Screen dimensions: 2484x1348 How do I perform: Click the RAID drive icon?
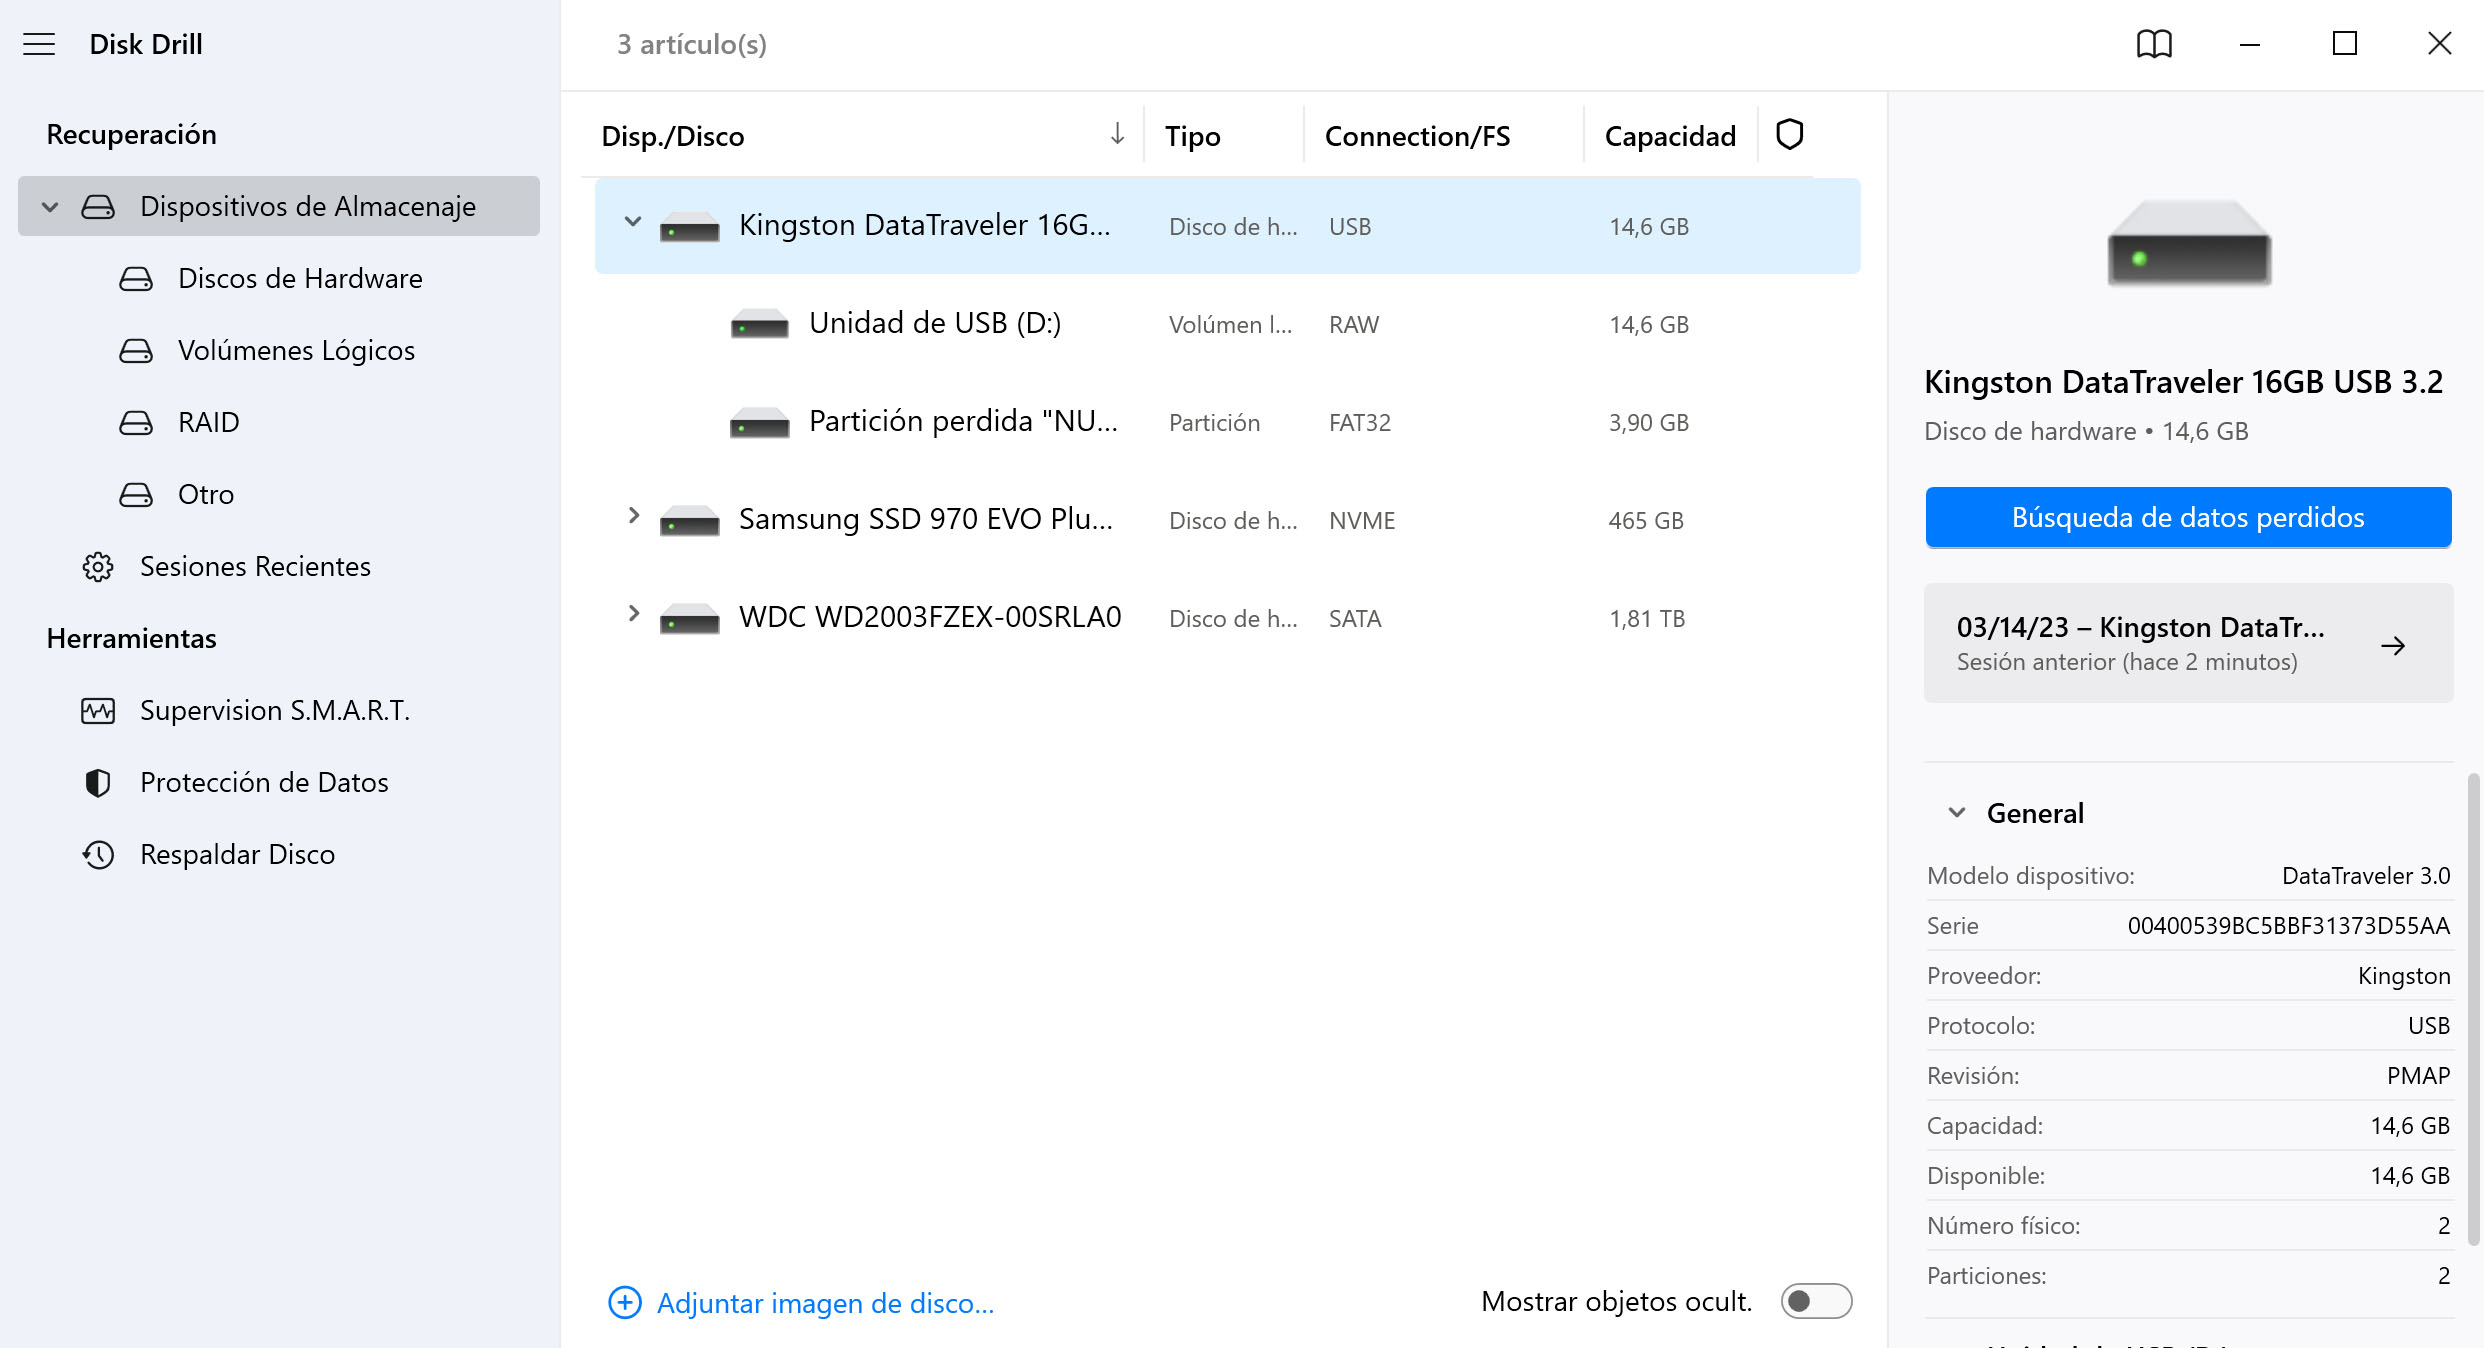click(136, 423)
